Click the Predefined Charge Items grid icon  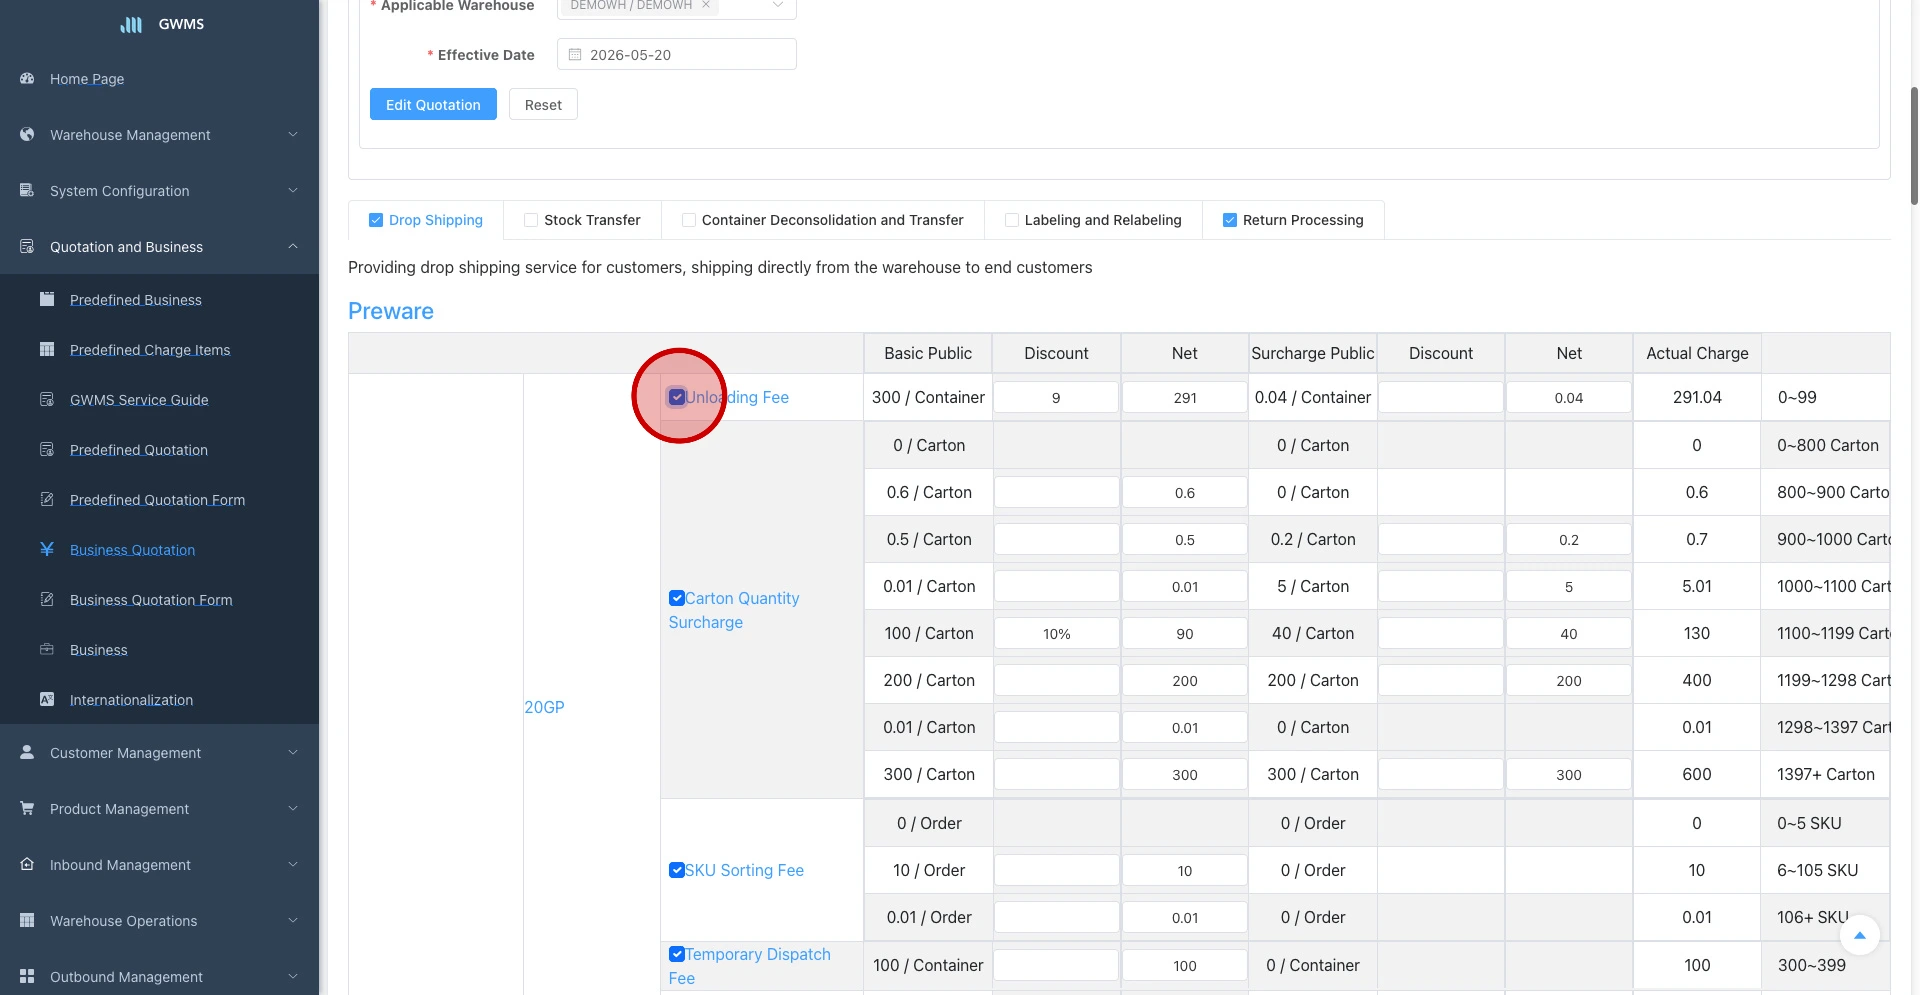coord(47,349)
